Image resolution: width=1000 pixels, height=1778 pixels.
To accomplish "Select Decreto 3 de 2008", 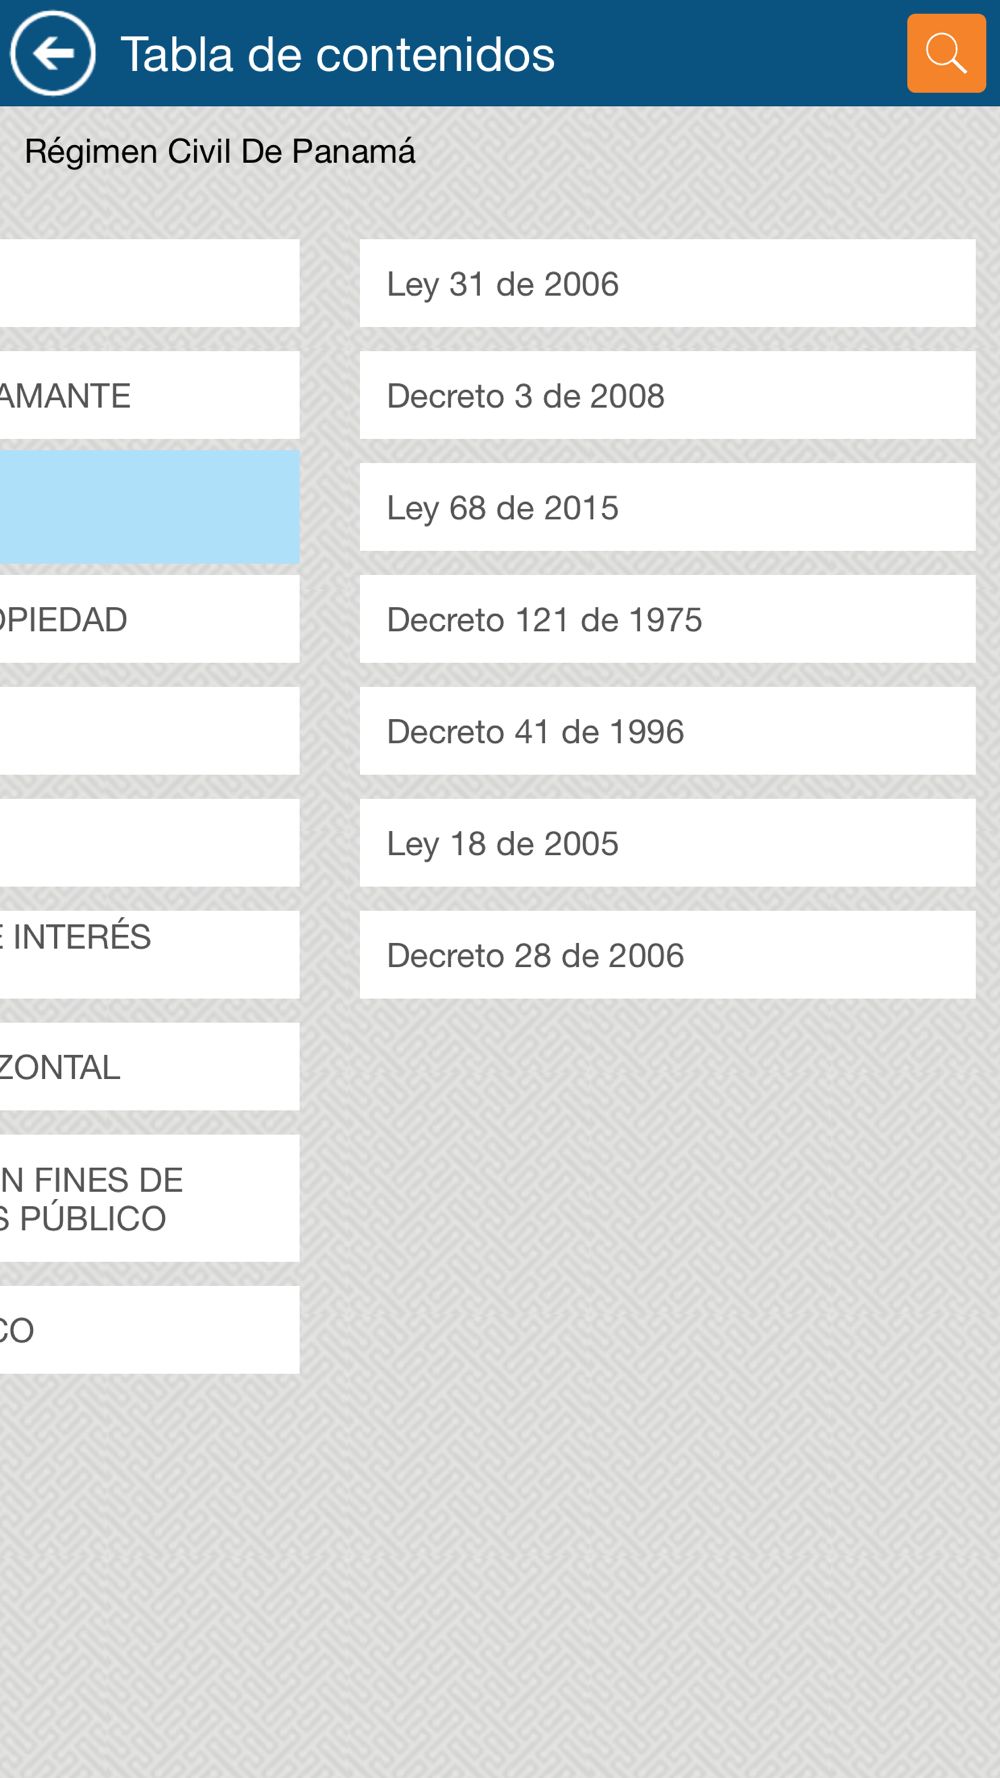I will (x=667, y=395).
